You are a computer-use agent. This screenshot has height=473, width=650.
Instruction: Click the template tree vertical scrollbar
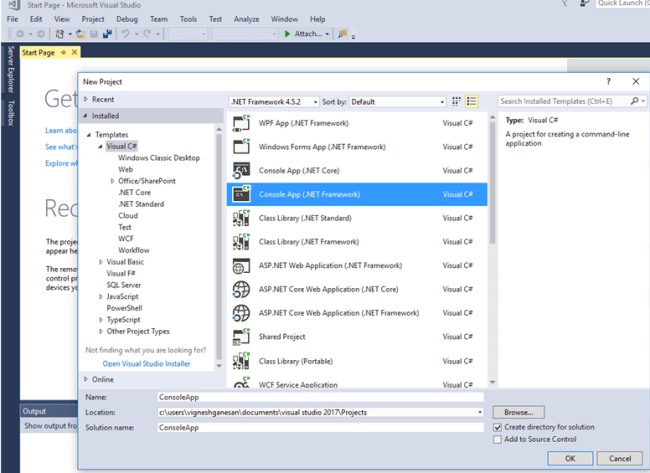(x=219, y=245)
